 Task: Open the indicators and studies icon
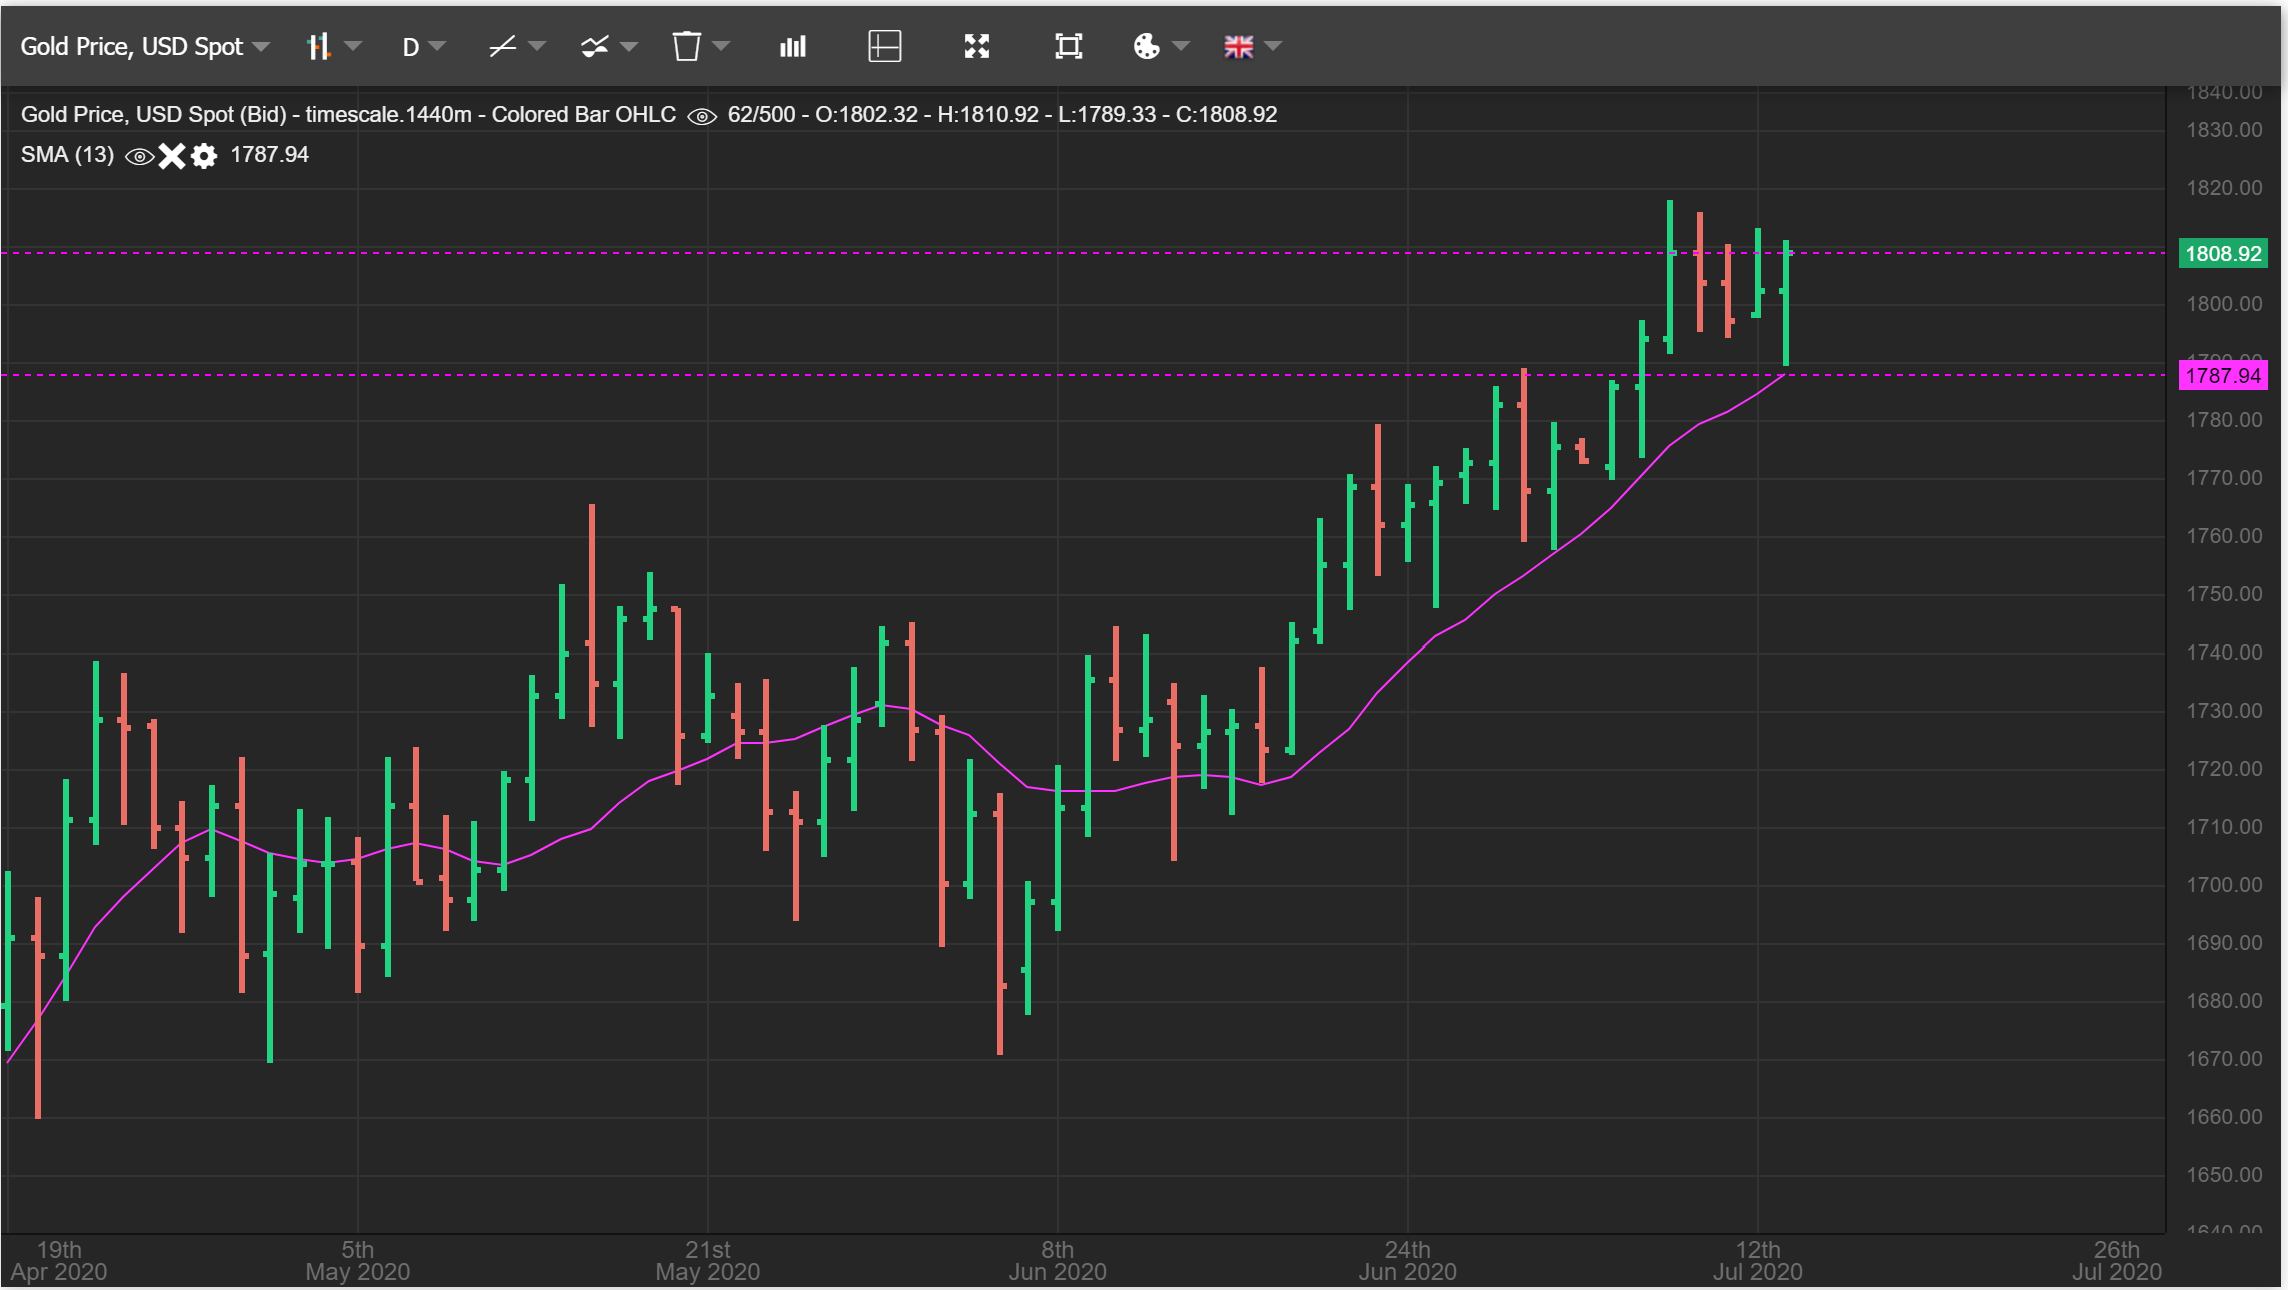coord(595,46)
